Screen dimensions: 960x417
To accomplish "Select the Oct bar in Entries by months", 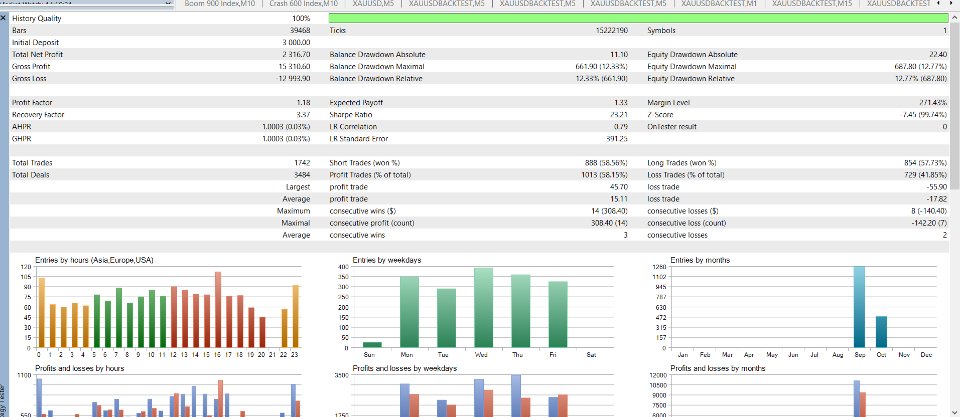I will click(881, 332).
